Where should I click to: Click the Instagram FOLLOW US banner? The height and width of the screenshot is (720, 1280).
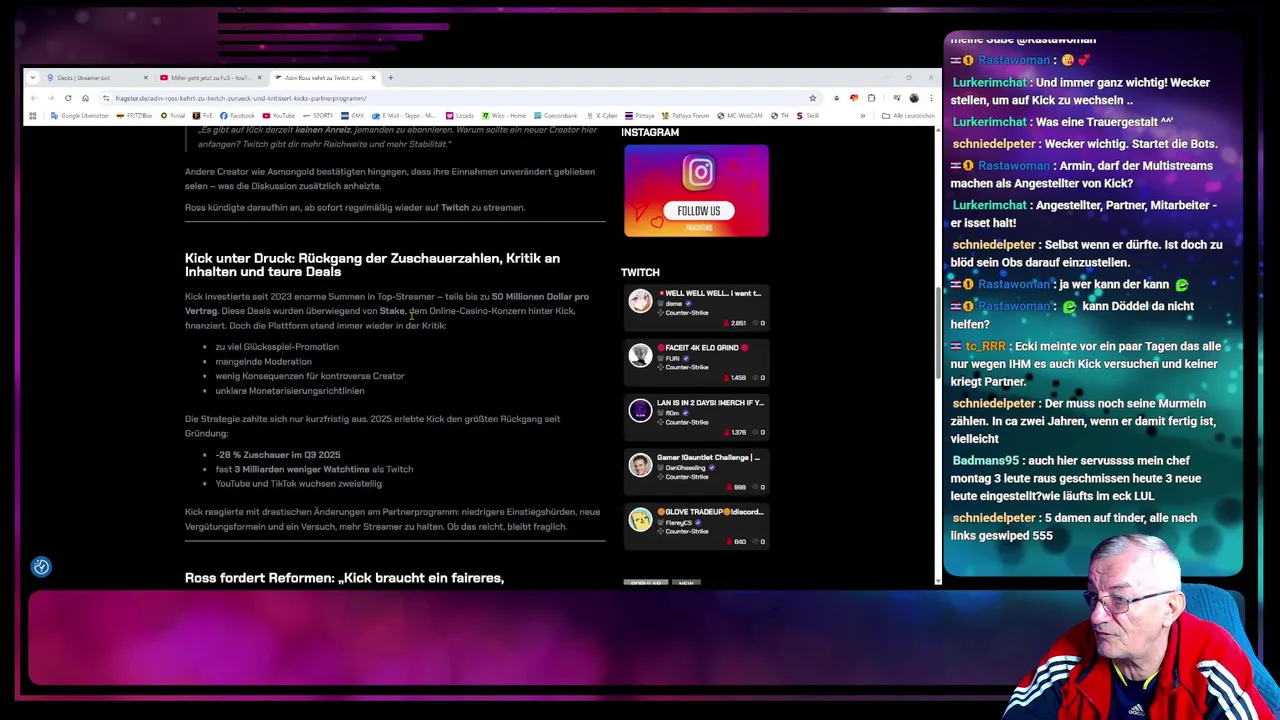[x=696, y=191]
